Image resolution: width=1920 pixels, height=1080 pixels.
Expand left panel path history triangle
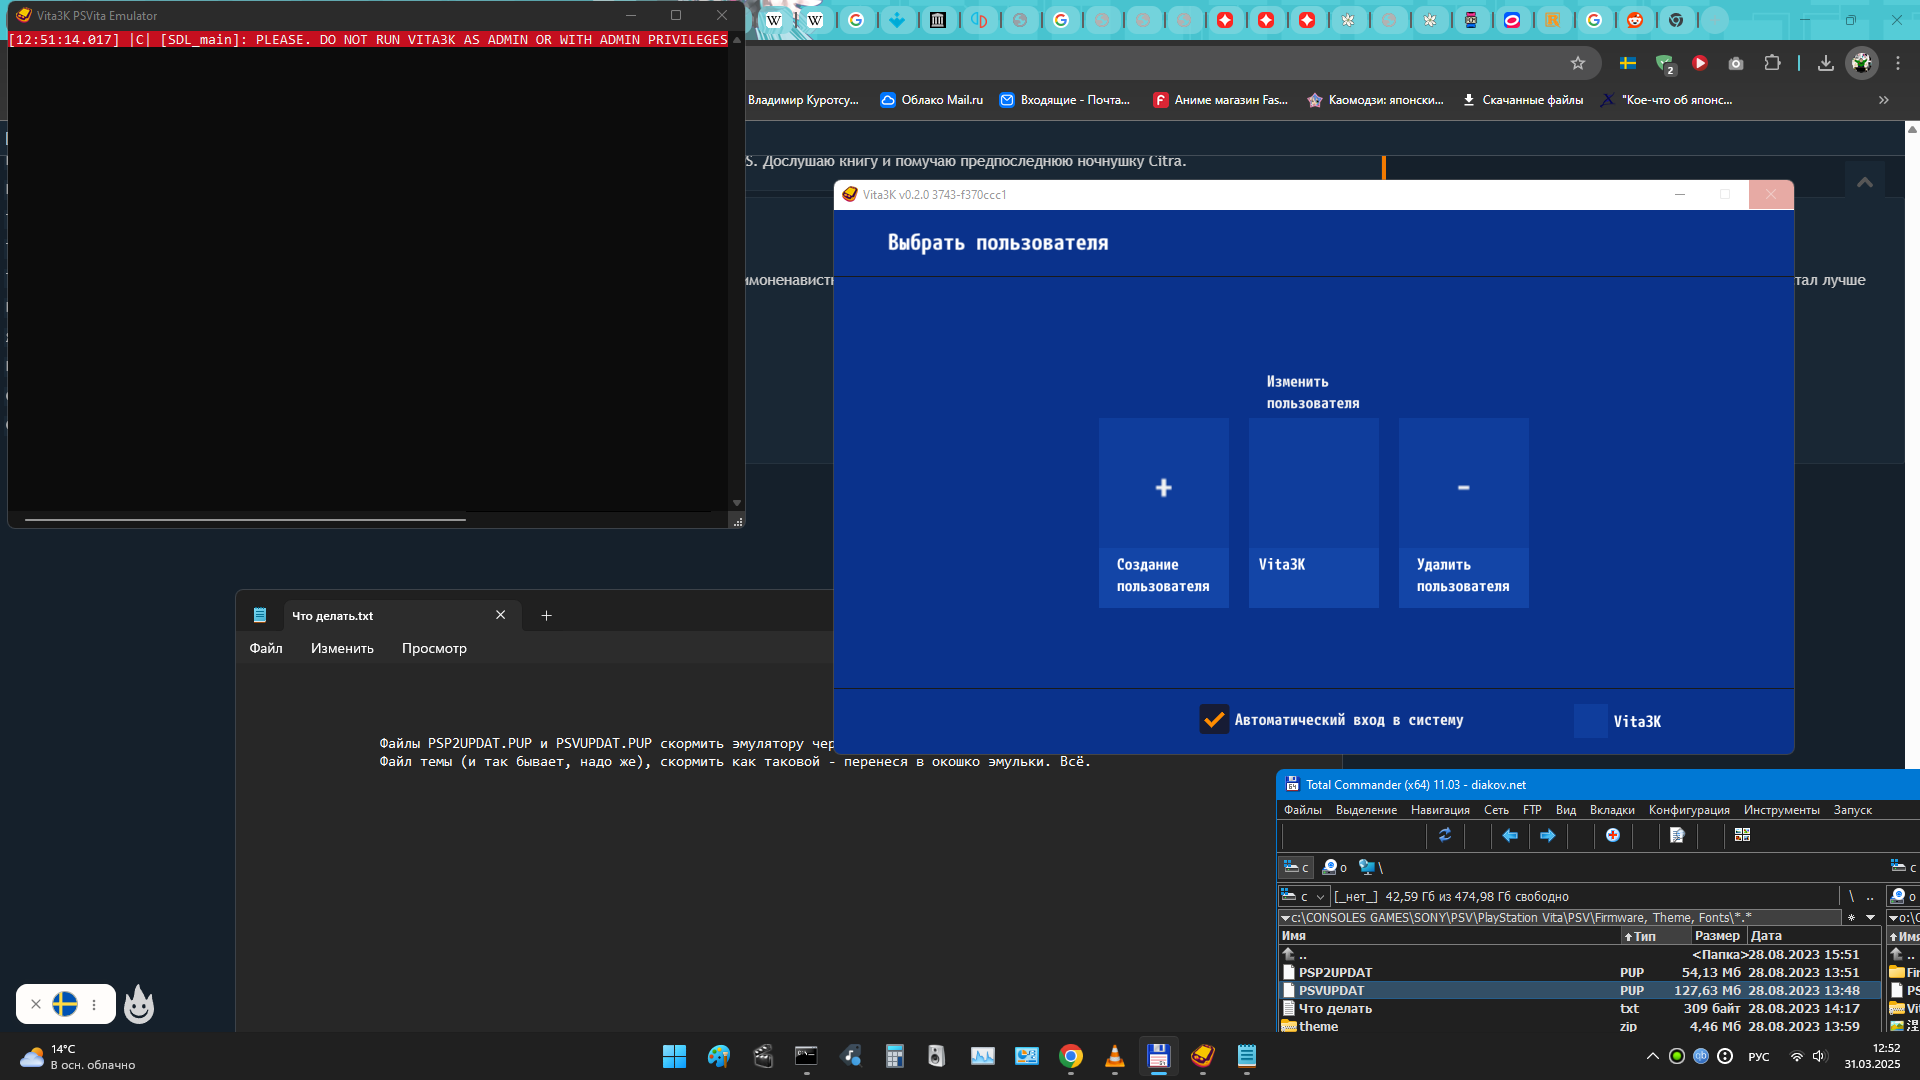1285,918
